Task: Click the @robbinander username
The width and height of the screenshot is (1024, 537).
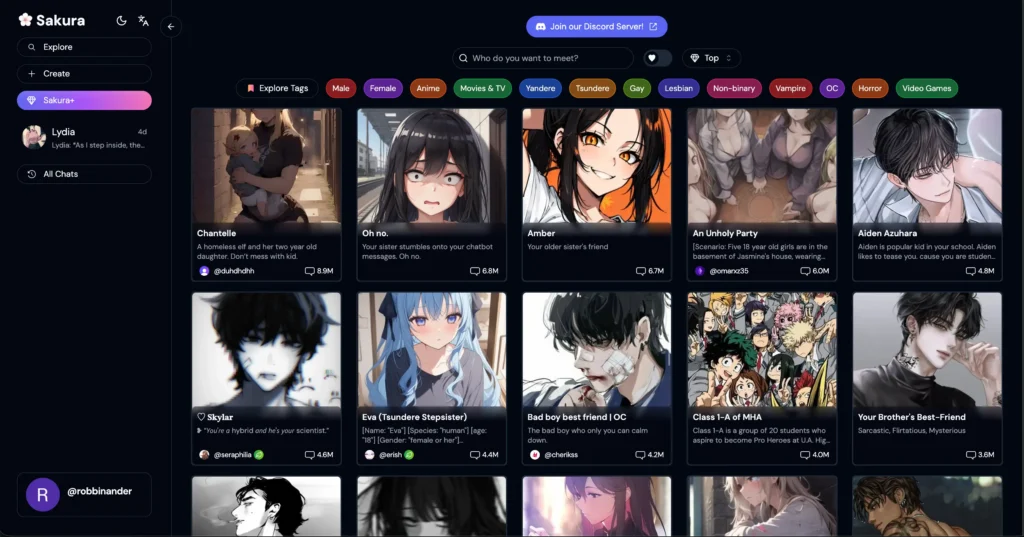Action: point(99,491)
